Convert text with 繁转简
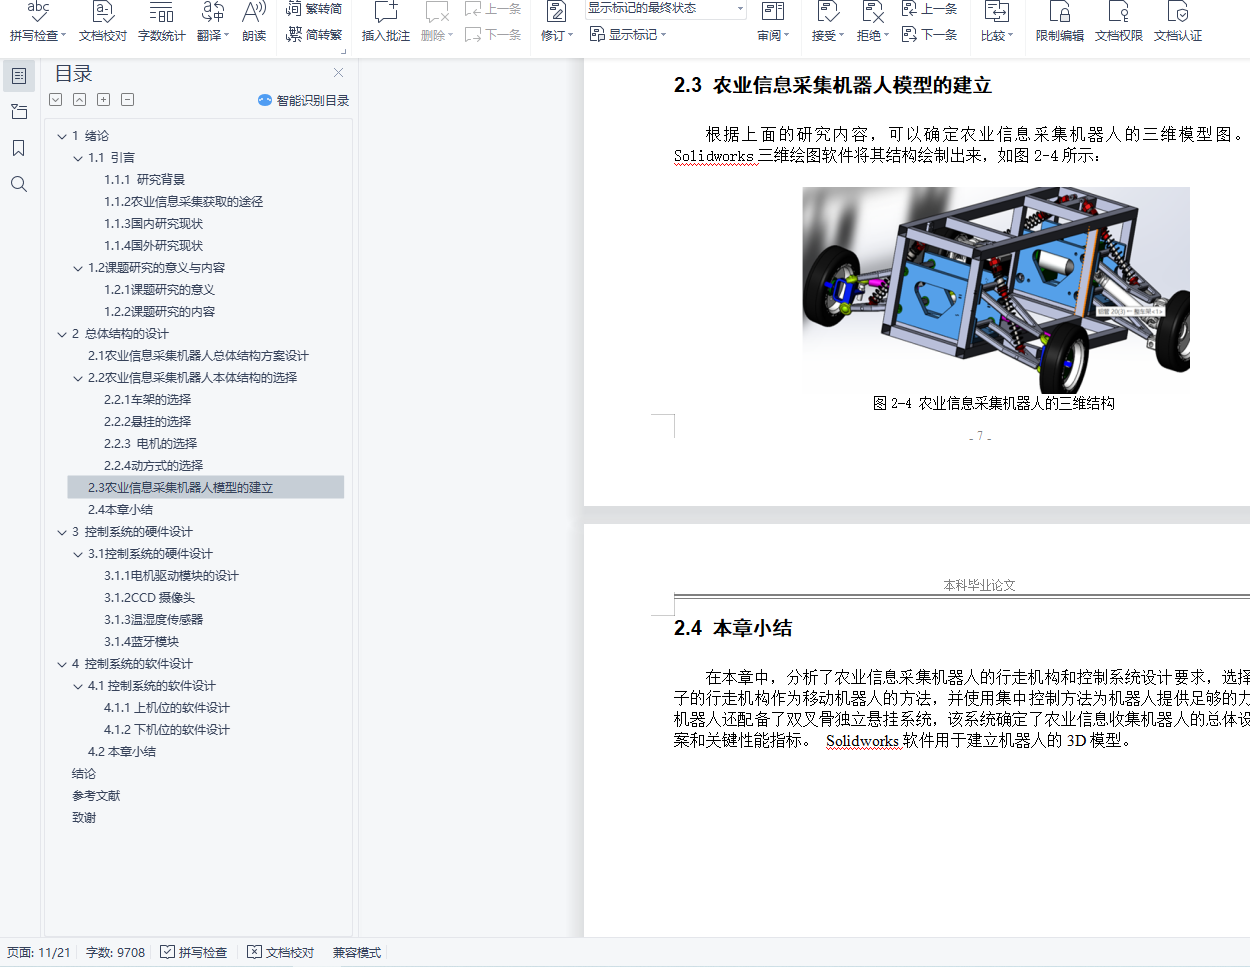Image resolution: width=1250 pixels, height=967 pixels. point(314,9)
